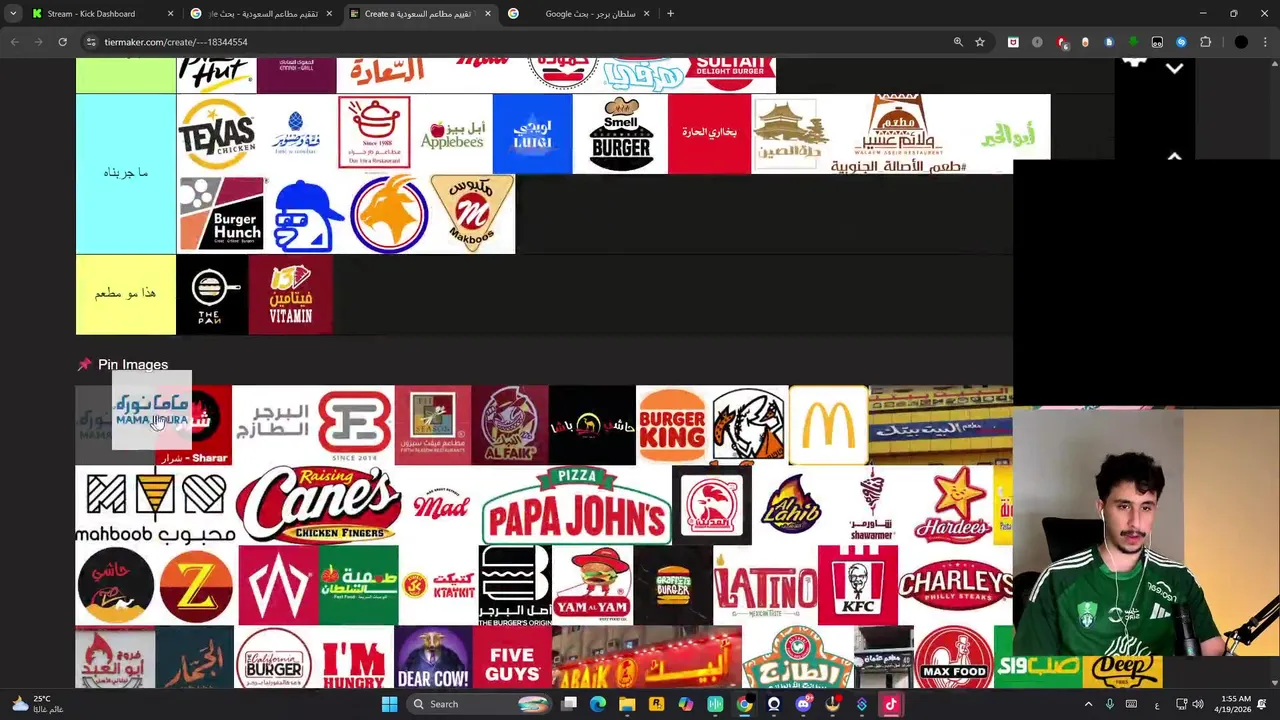Open the volume control in system tray
Viewport: 1280px width, 720px height.
click(1198, 704)
